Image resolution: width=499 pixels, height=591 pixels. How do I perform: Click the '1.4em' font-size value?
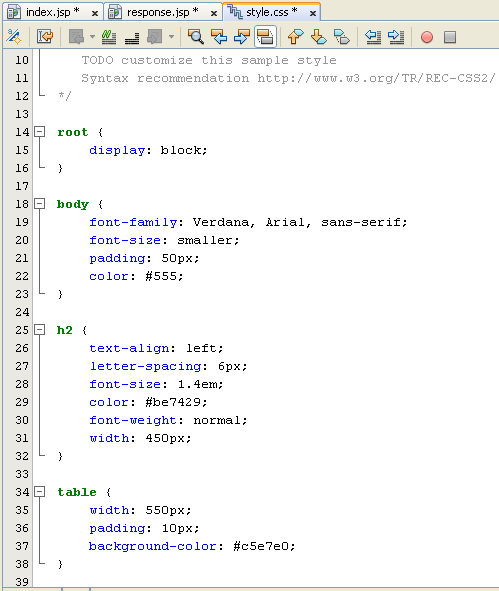coord(197,384)
